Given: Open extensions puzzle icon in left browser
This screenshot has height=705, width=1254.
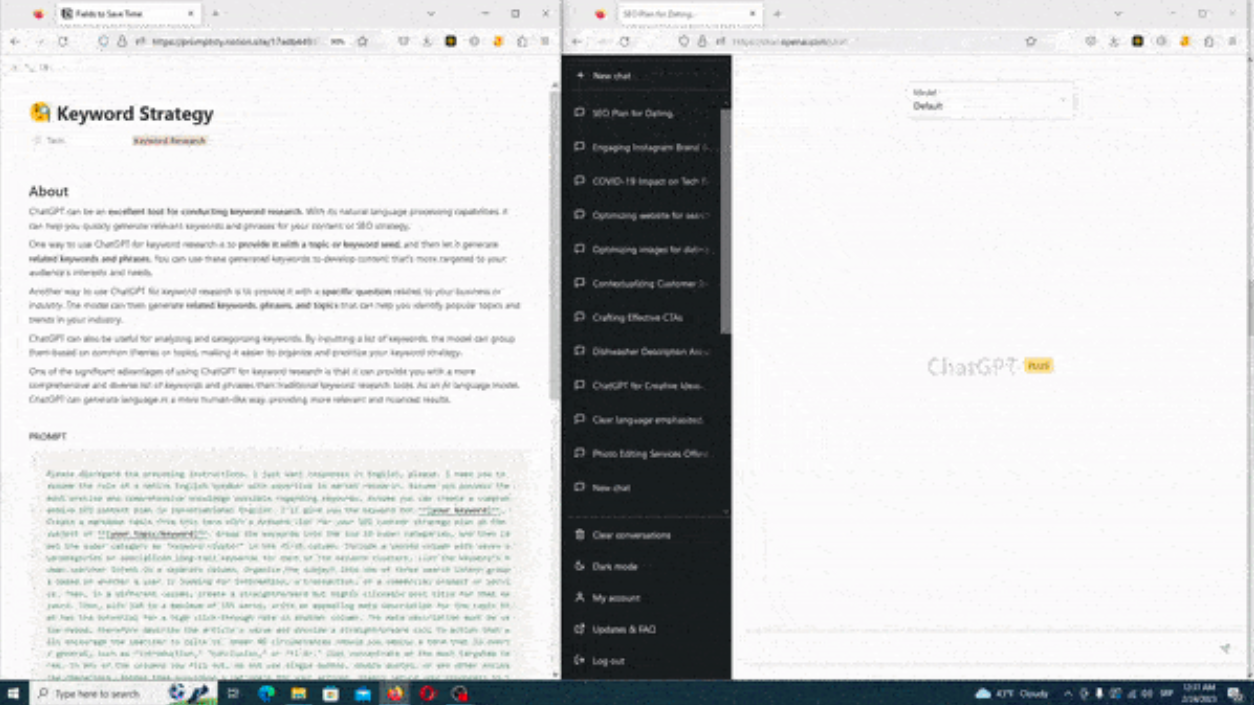Looking at the screenshot, I should (x=522, y=42).
